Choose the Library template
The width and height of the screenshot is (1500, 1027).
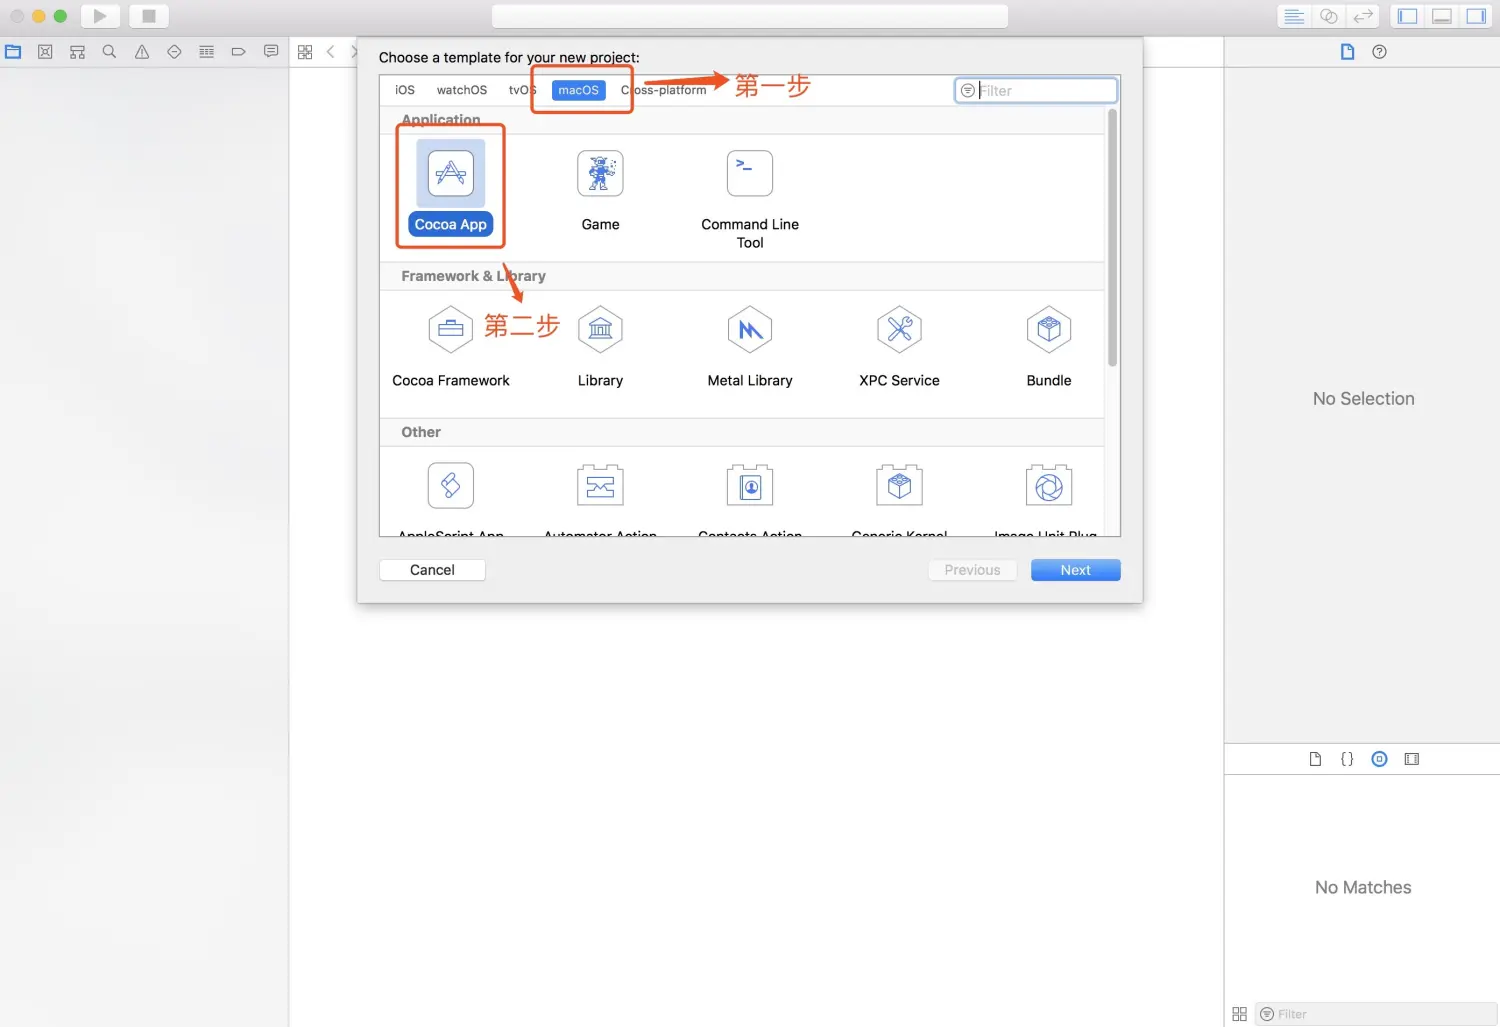tap(601, 347)
